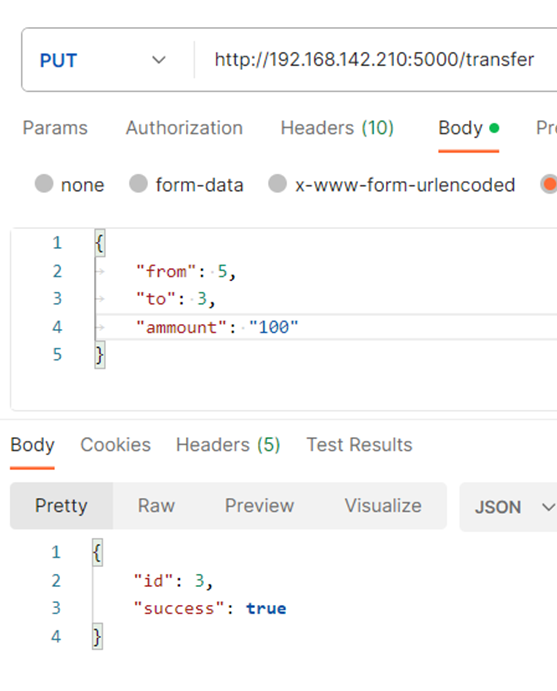The image size is (557, 691).
Task: Click the true value in response
Action: tap(266, 609)
